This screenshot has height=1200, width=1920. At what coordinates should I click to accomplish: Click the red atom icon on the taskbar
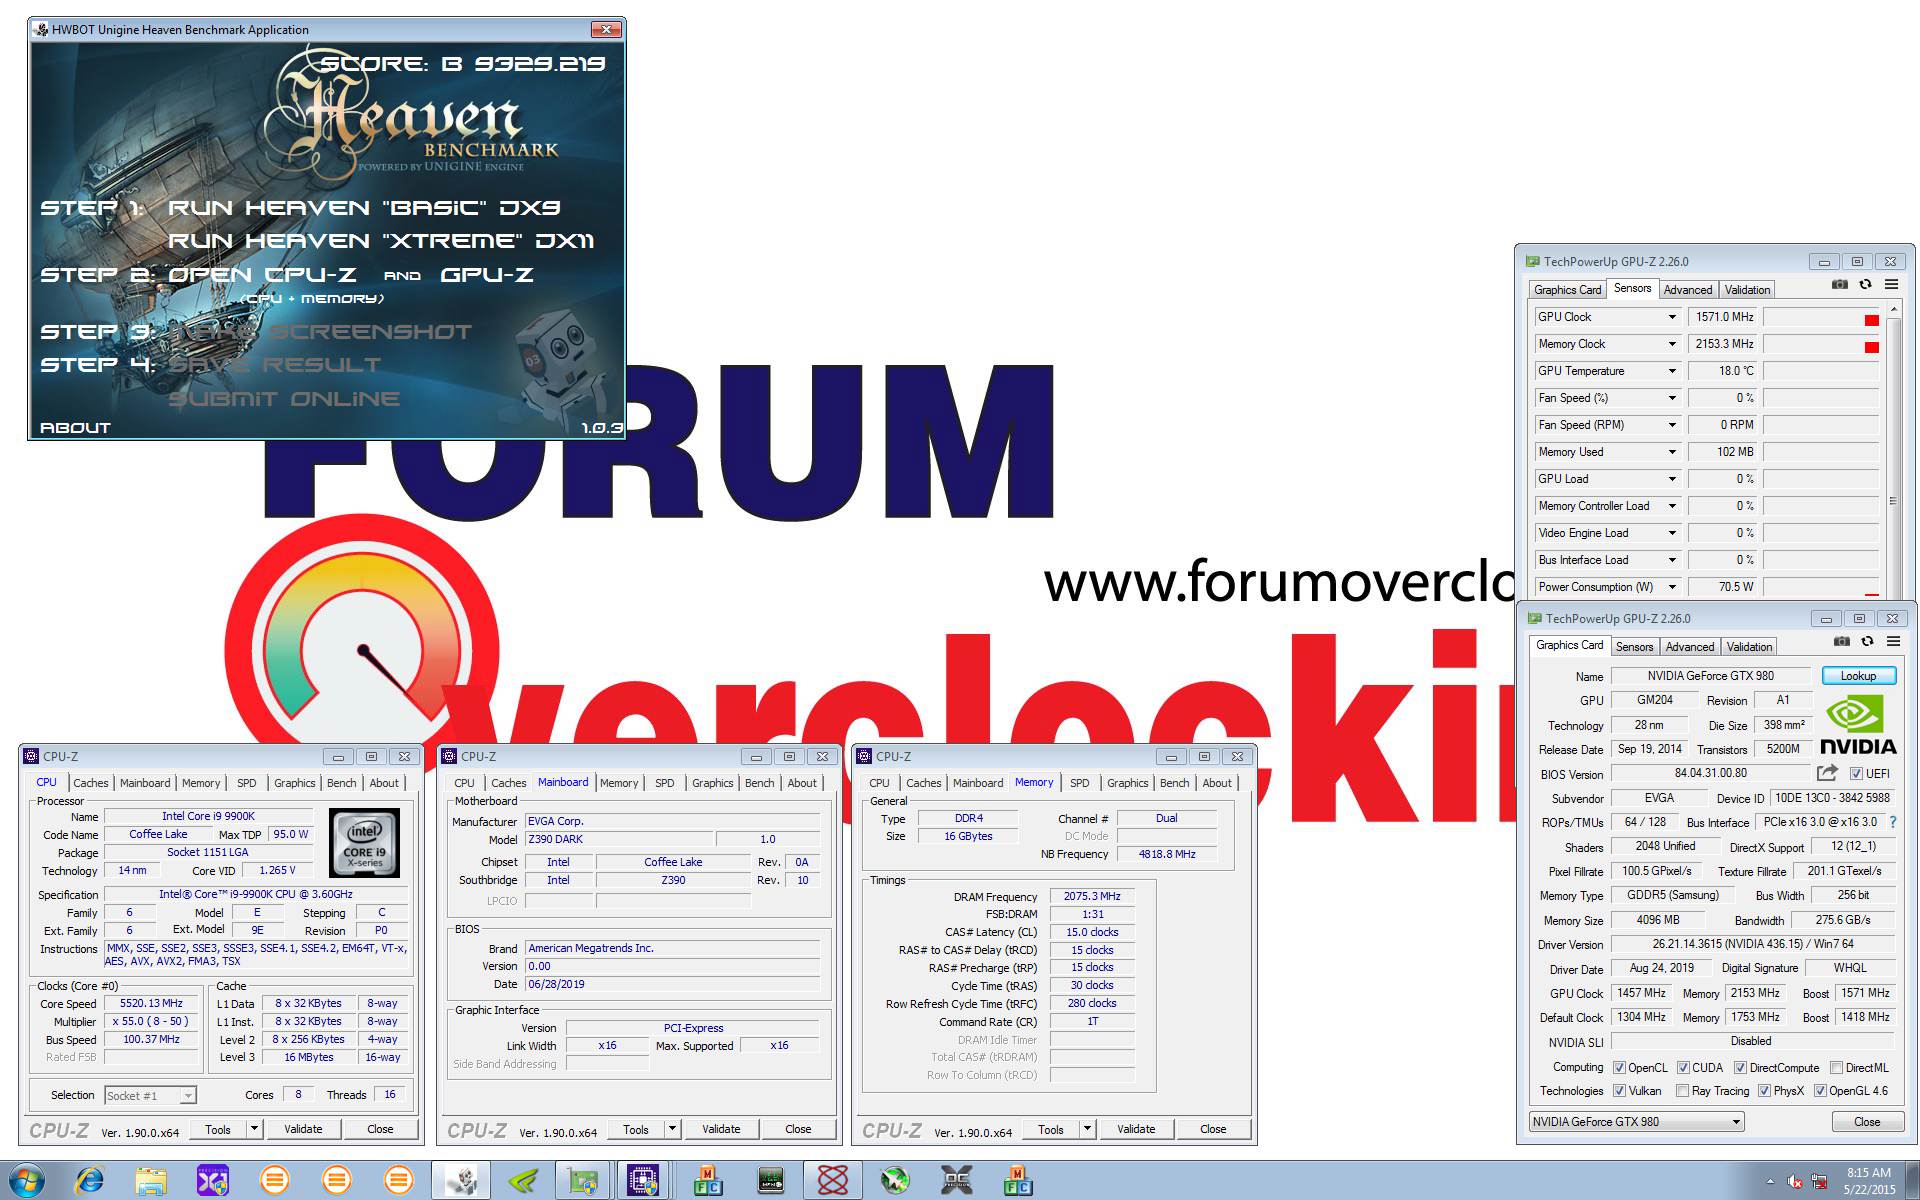click(x=832, y=1181)
